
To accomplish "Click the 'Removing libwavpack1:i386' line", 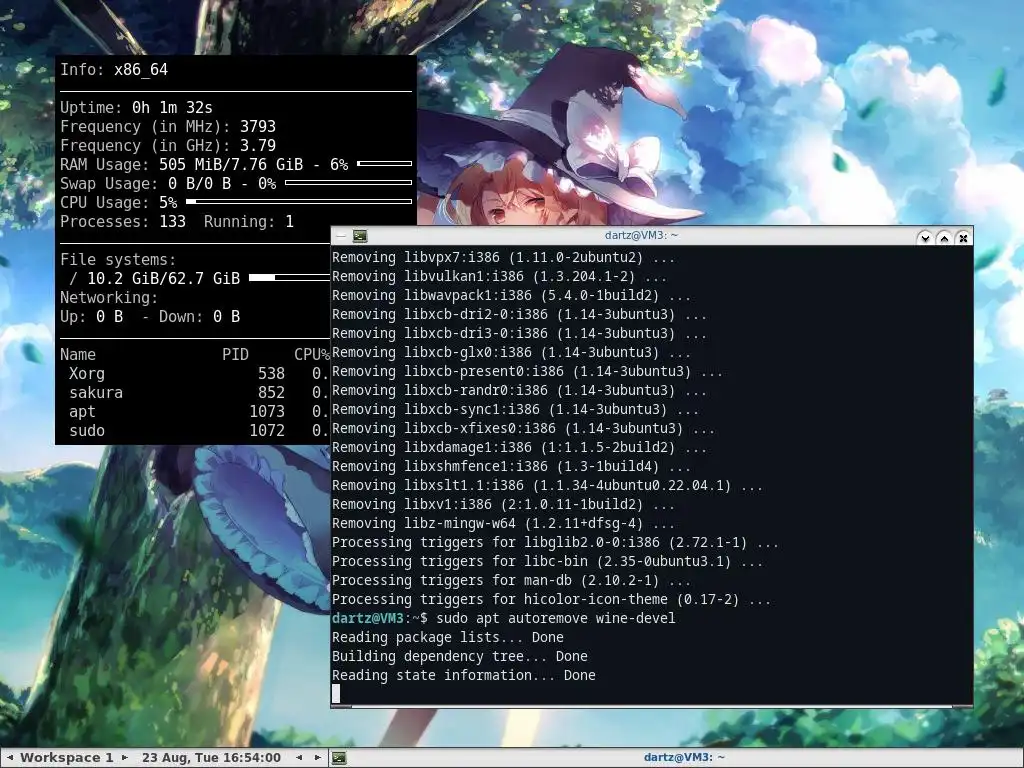I will coord(511,295).
